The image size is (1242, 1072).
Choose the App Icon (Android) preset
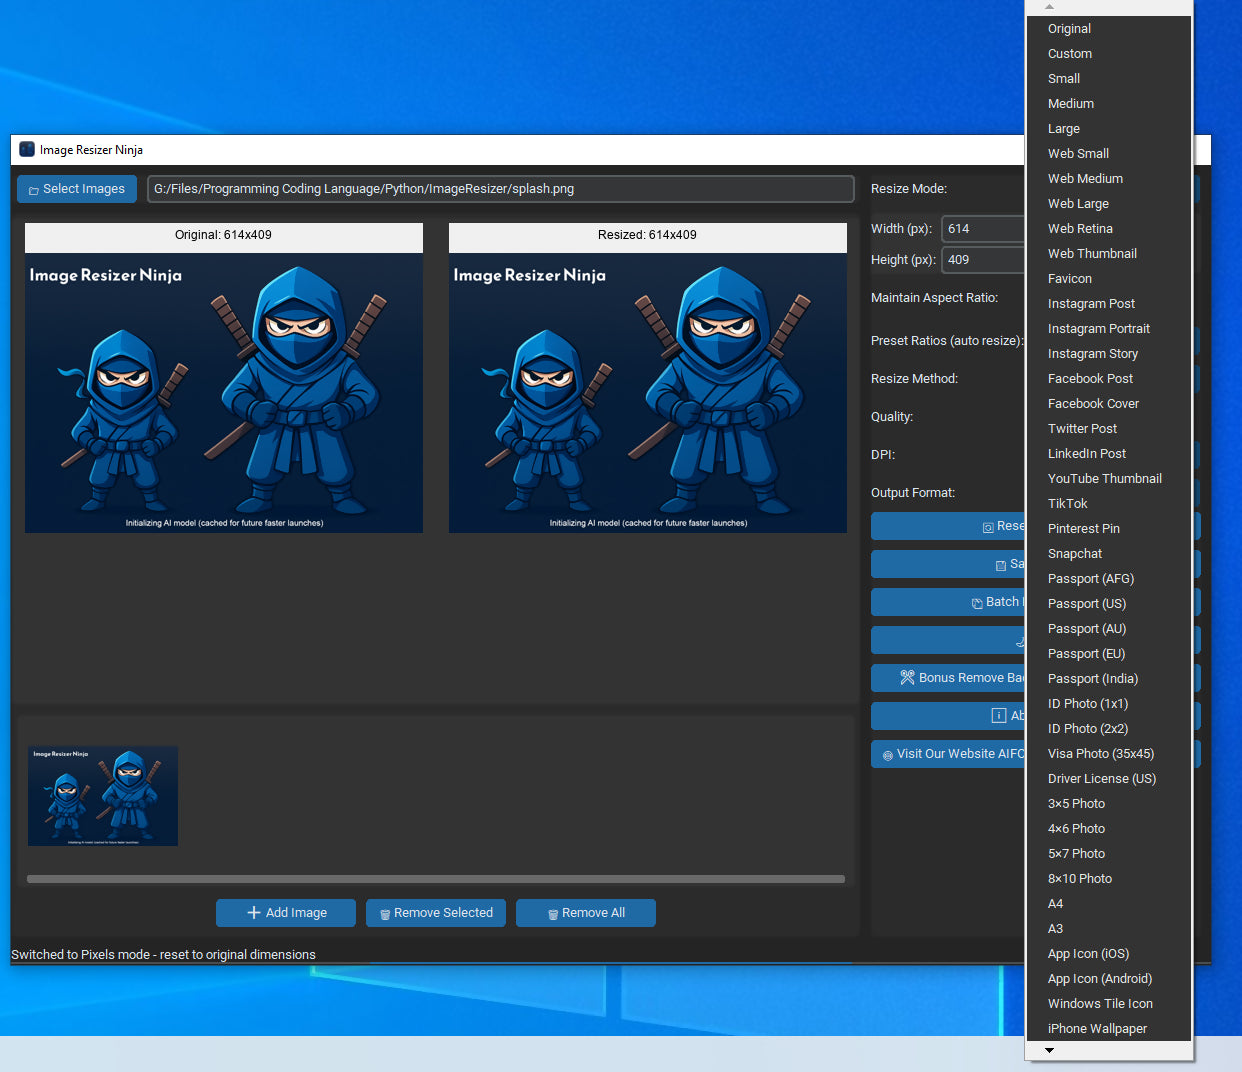click(x=1109, y=979)
